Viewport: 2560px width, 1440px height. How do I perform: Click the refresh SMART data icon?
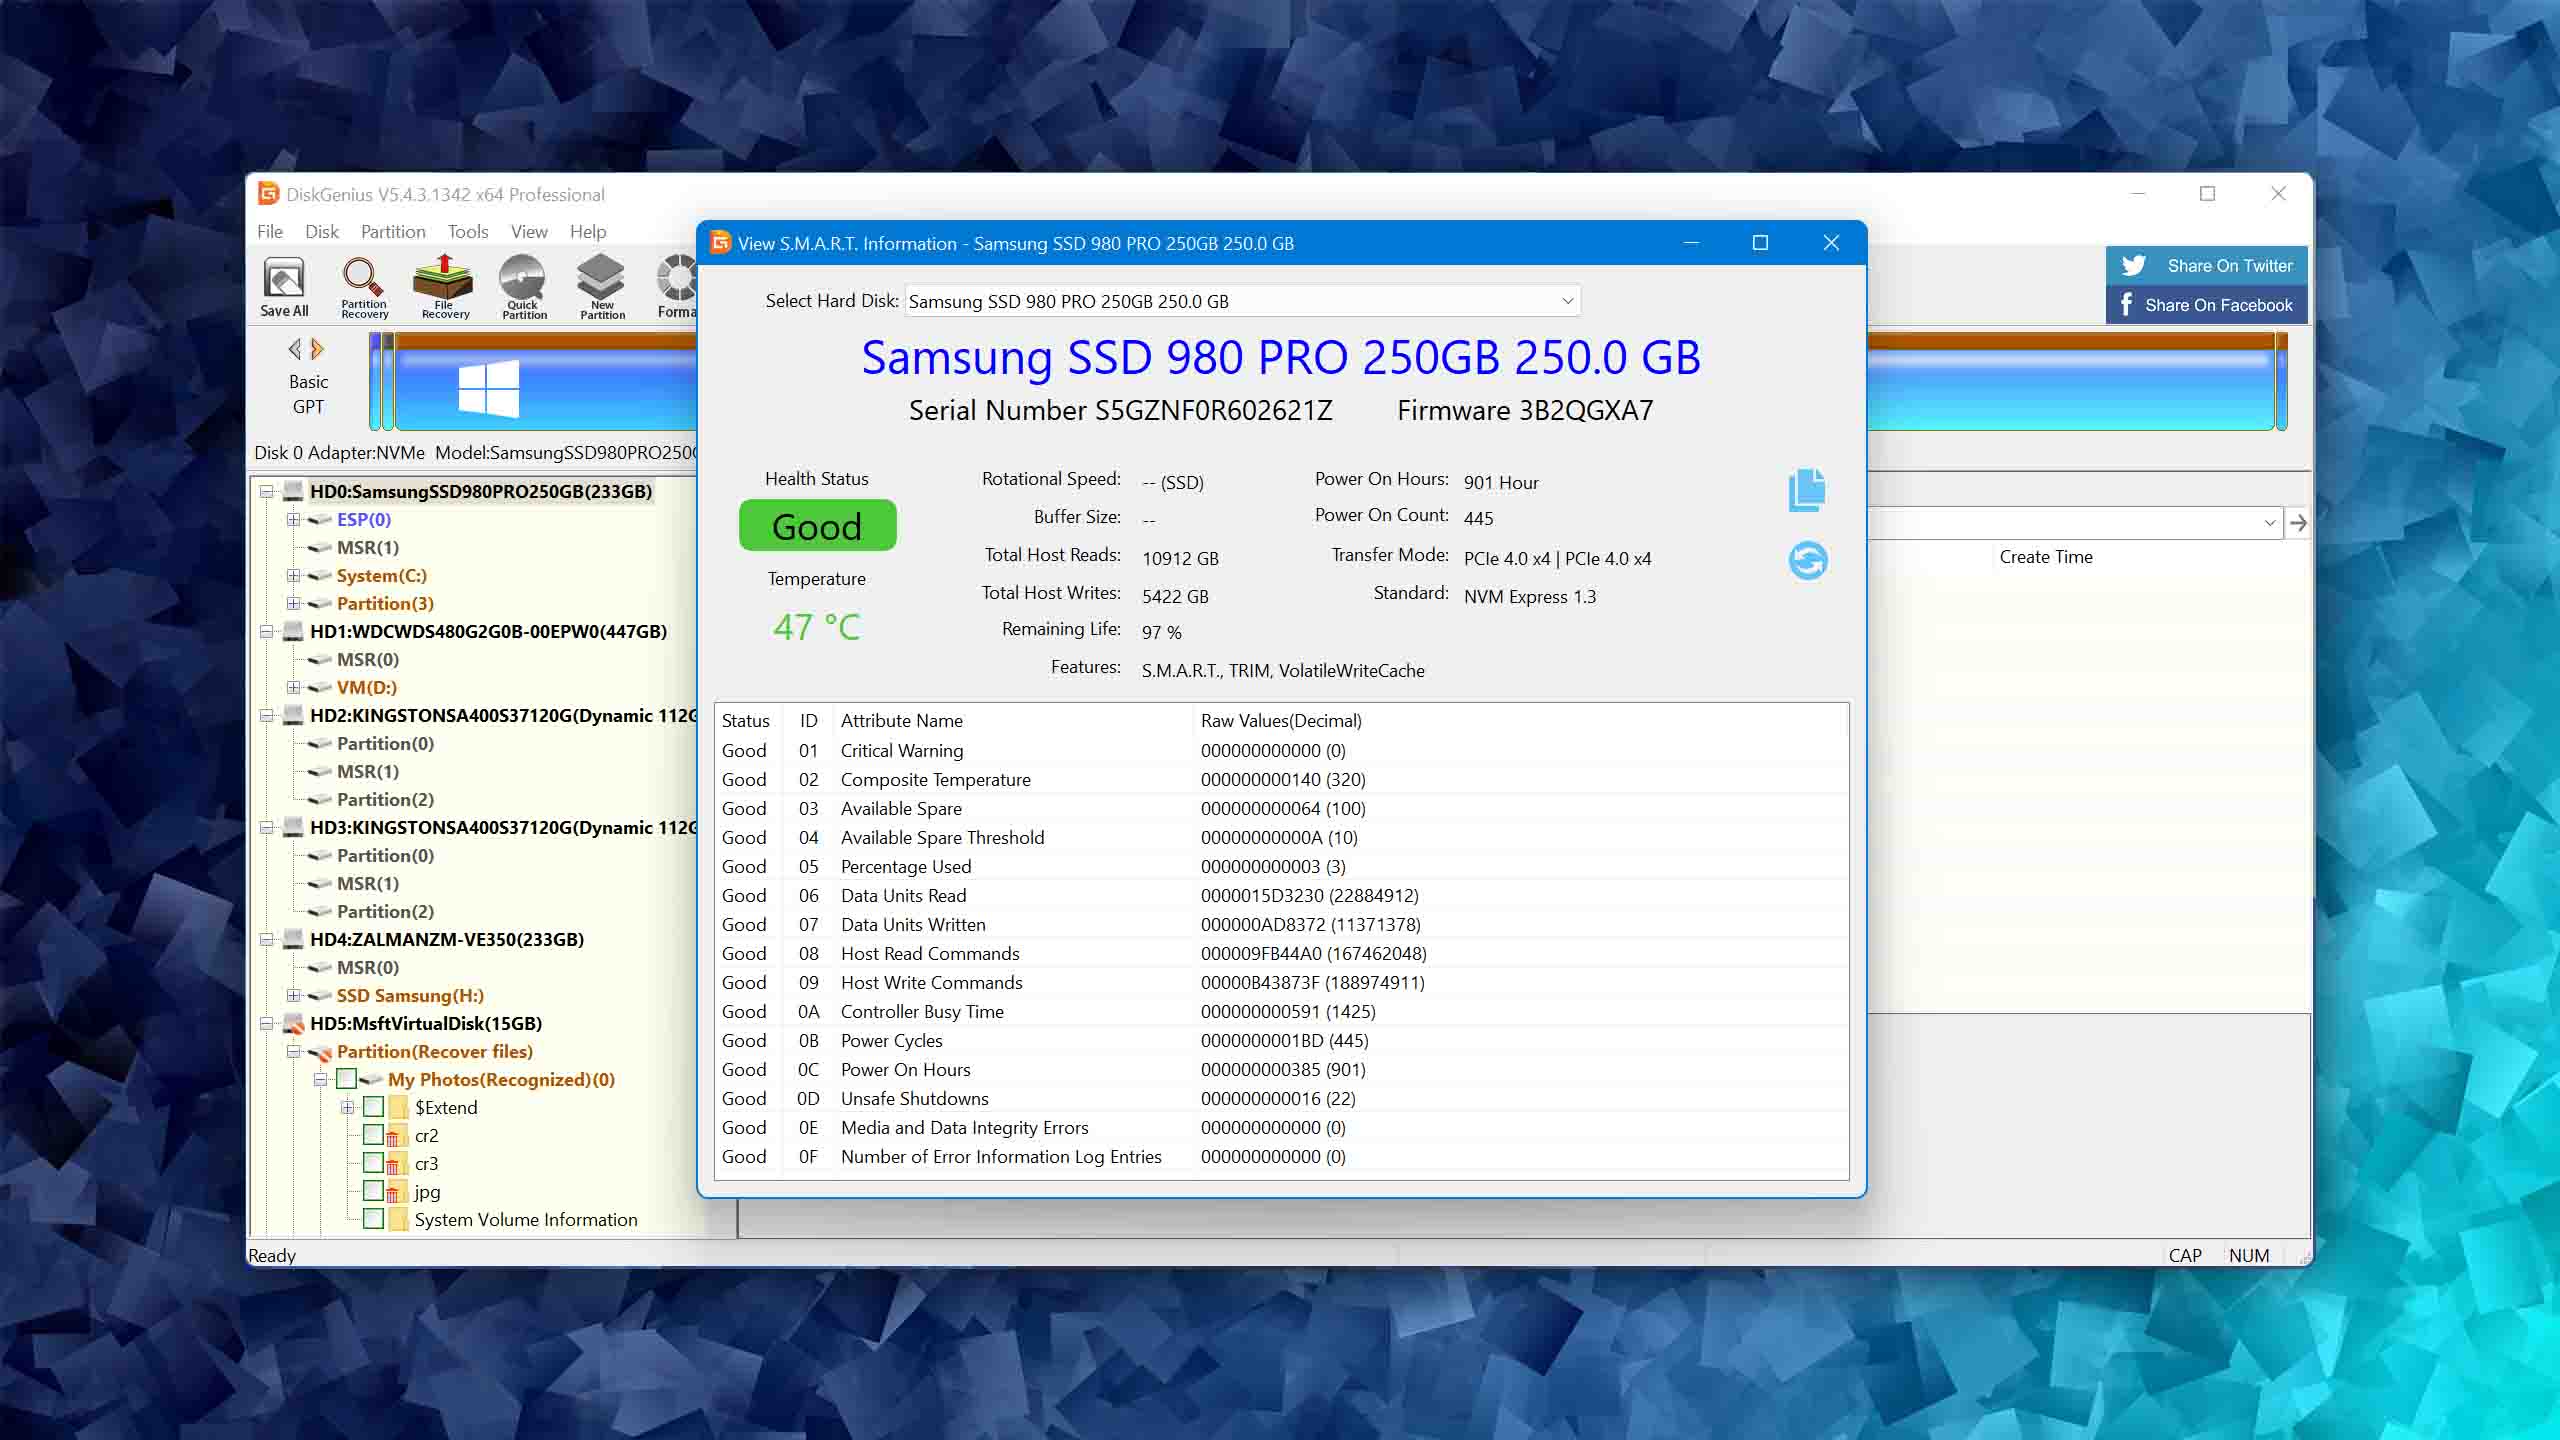coord(1807,559)
